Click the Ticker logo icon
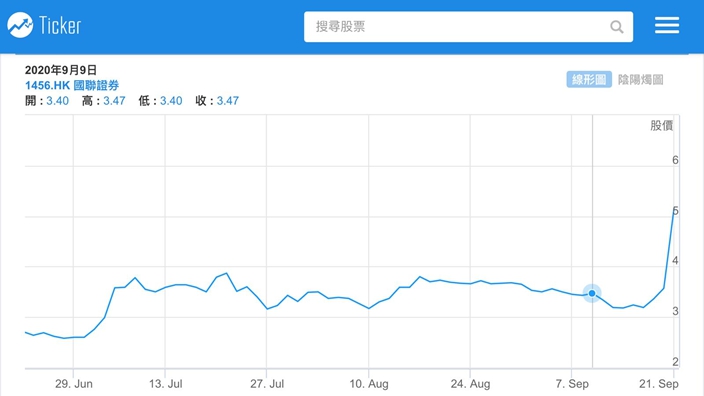 (20, 25)
